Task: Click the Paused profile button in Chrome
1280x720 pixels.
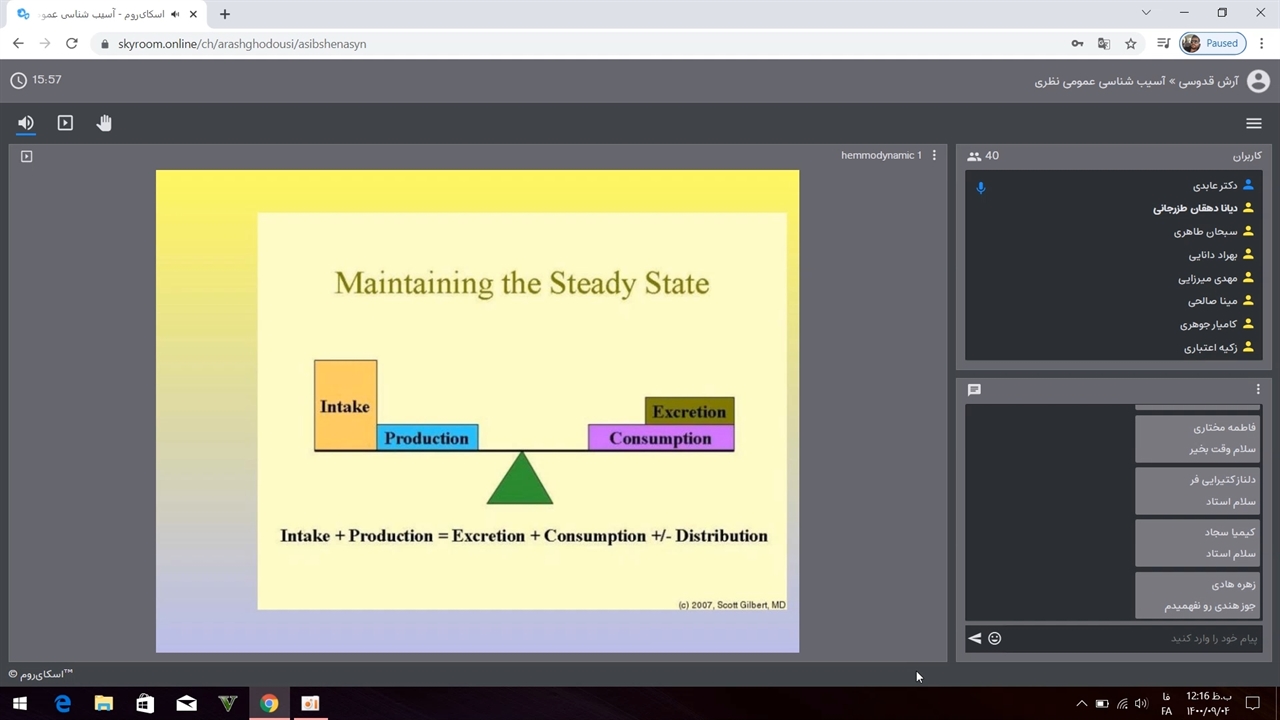Action: coord(1211,43)
